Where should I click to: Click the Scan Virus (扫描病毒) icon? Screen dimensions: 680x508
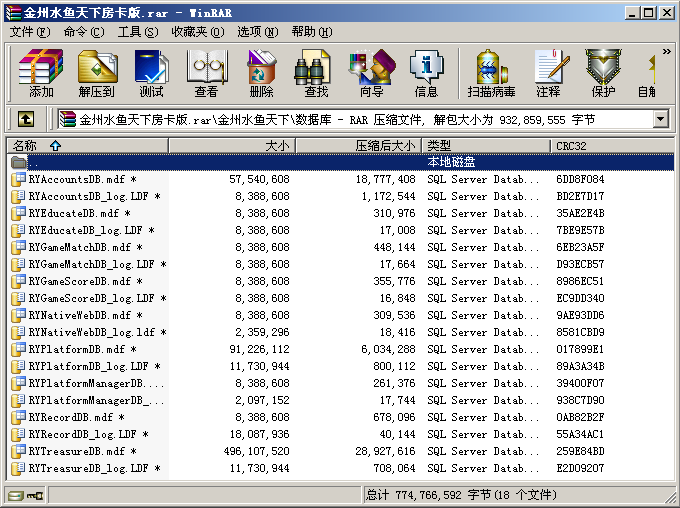491,73
